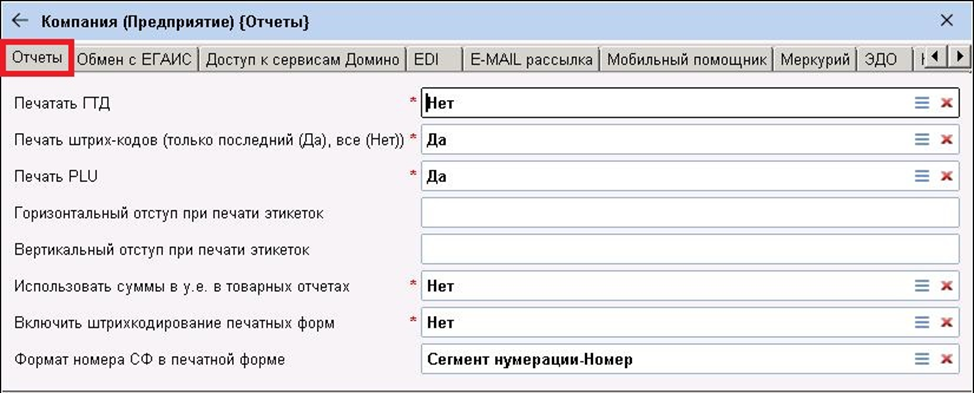Click Вертикальный отступ при печати этикеток field

click(x=690, y=250)
